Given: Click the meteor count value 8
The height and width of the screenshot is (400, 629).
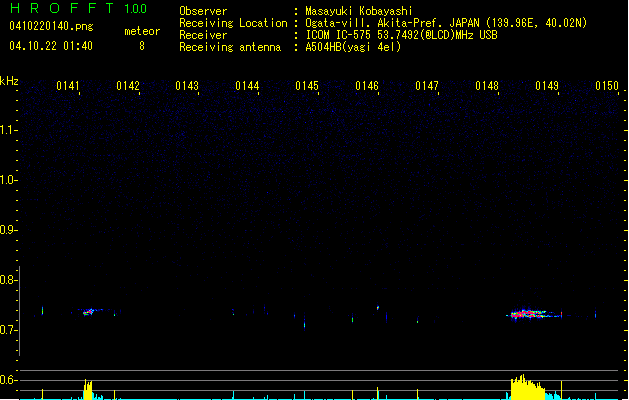Looking at the screenshot, I should point(142,46).
